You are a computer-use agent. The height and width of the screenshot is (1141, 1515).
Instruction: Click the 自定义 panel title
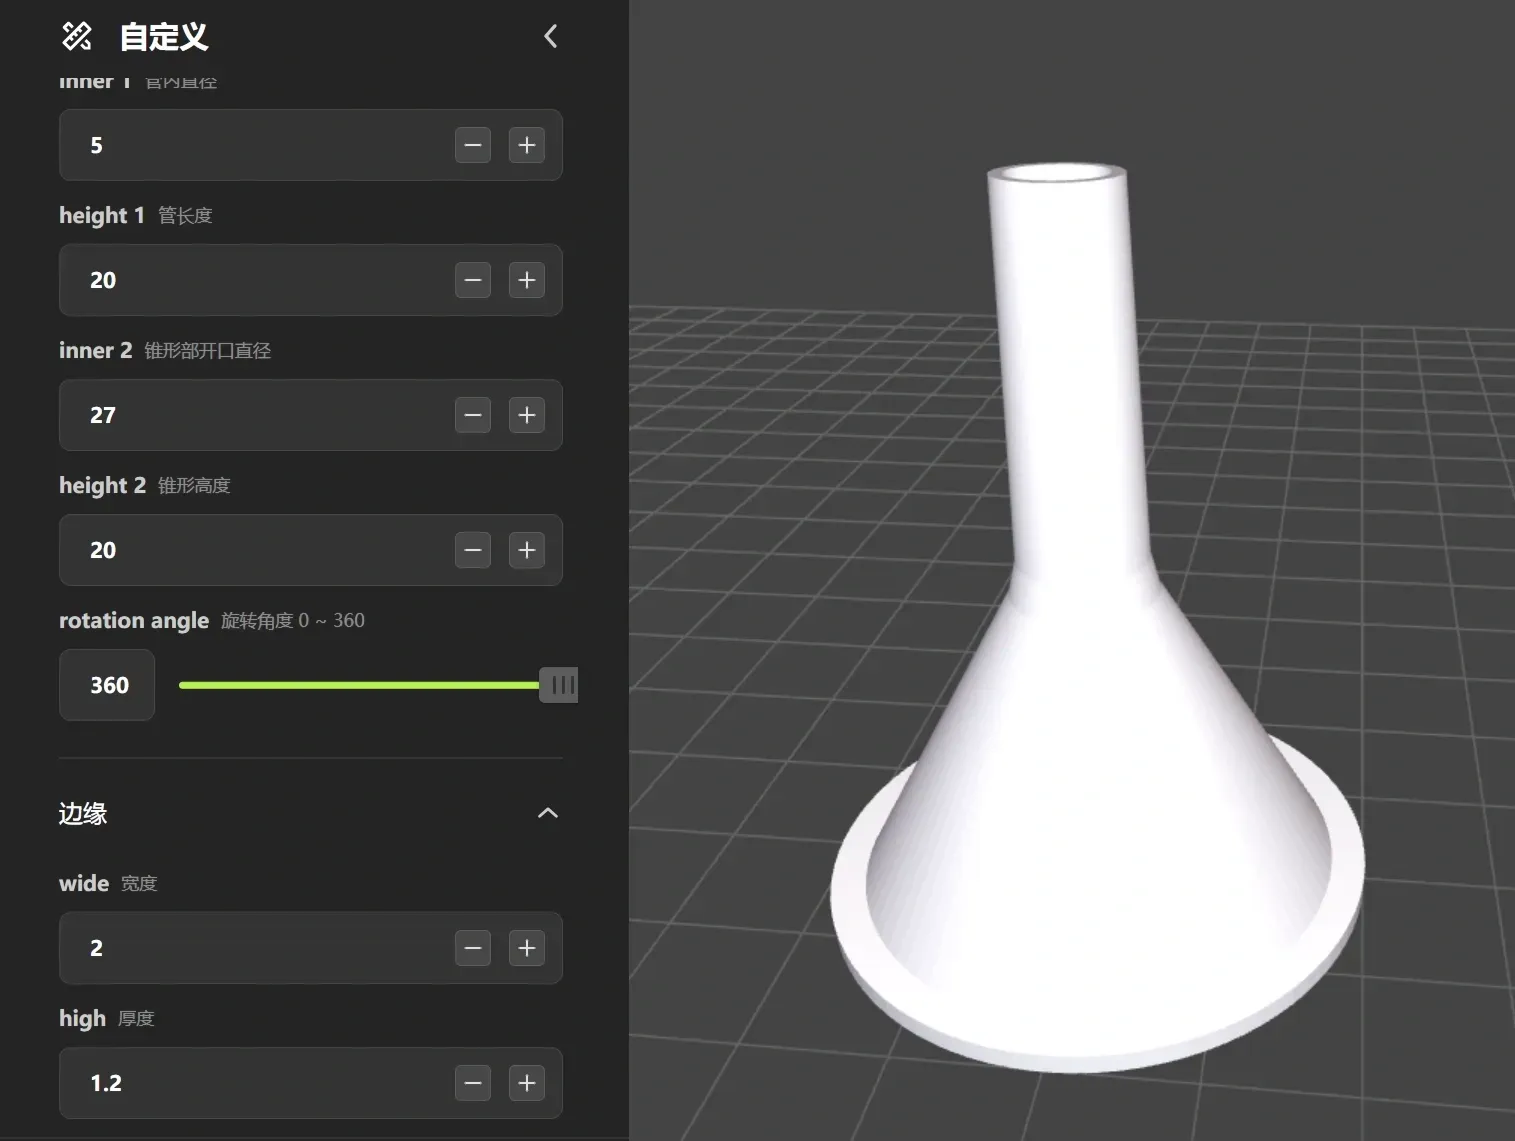coord(164,37)
